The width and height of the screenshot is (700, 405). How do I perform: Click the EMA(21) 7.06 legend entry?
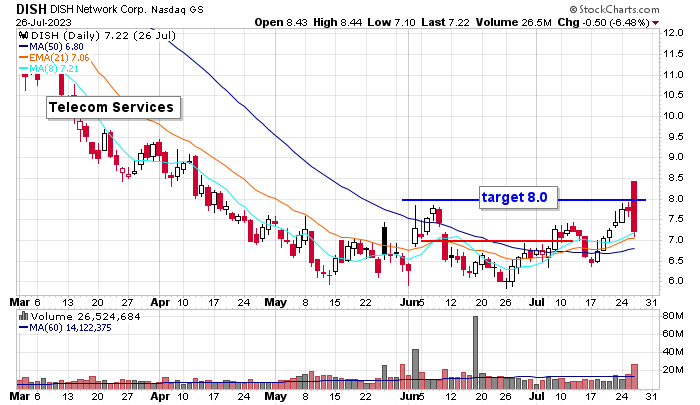tap(59, 58)
